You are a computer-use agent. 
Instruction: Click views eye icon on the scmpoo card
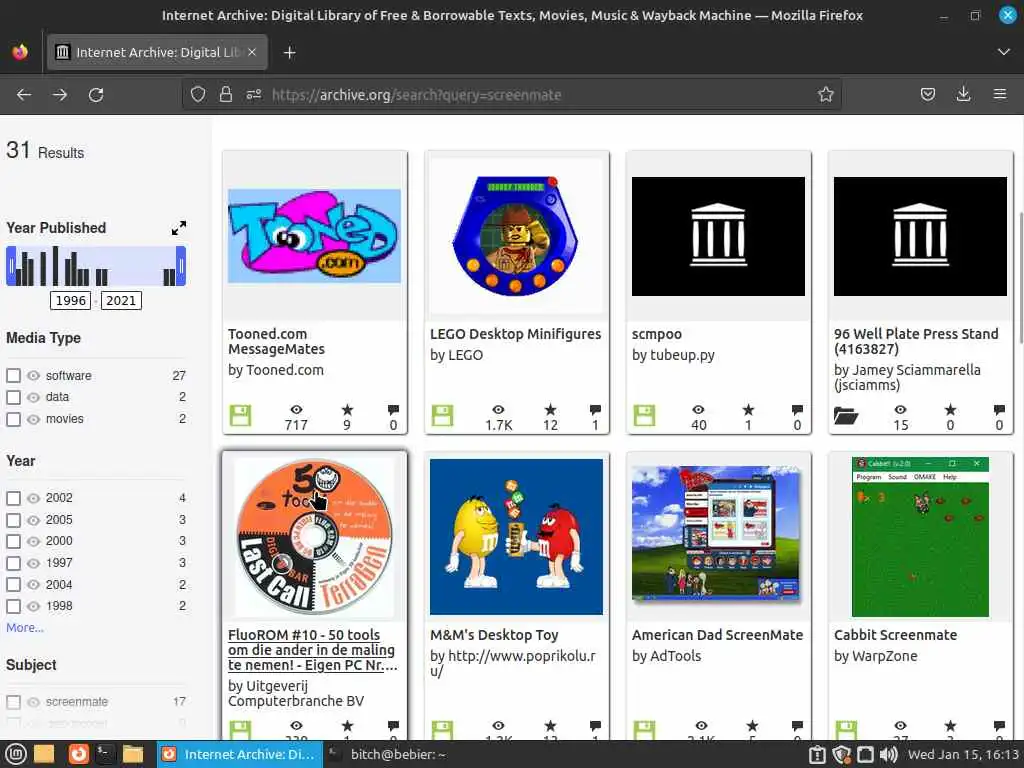point(698,409)
